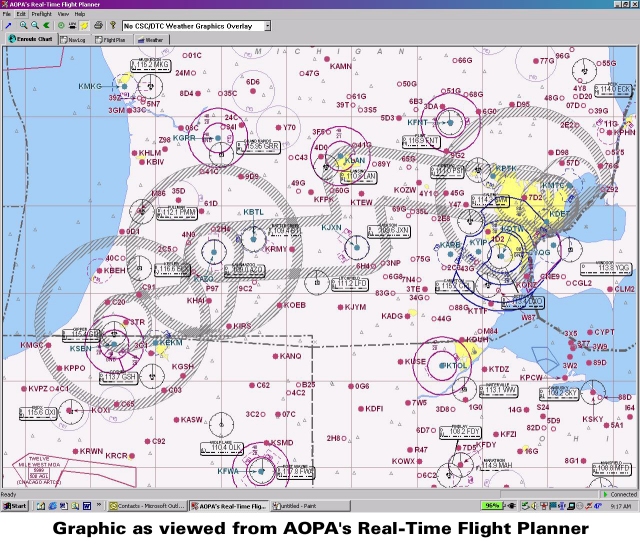Click the 116.9 FNT VOR label
Image resolution: width=640 pixels, height=546 pixels.
tap(421, 142)
